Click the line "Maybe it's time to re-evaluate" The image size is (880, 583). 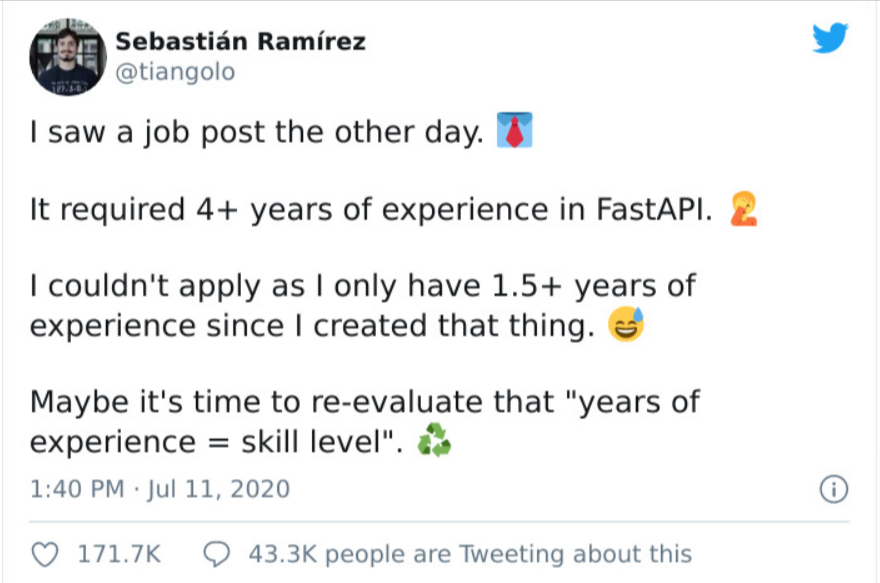[364, 403]
